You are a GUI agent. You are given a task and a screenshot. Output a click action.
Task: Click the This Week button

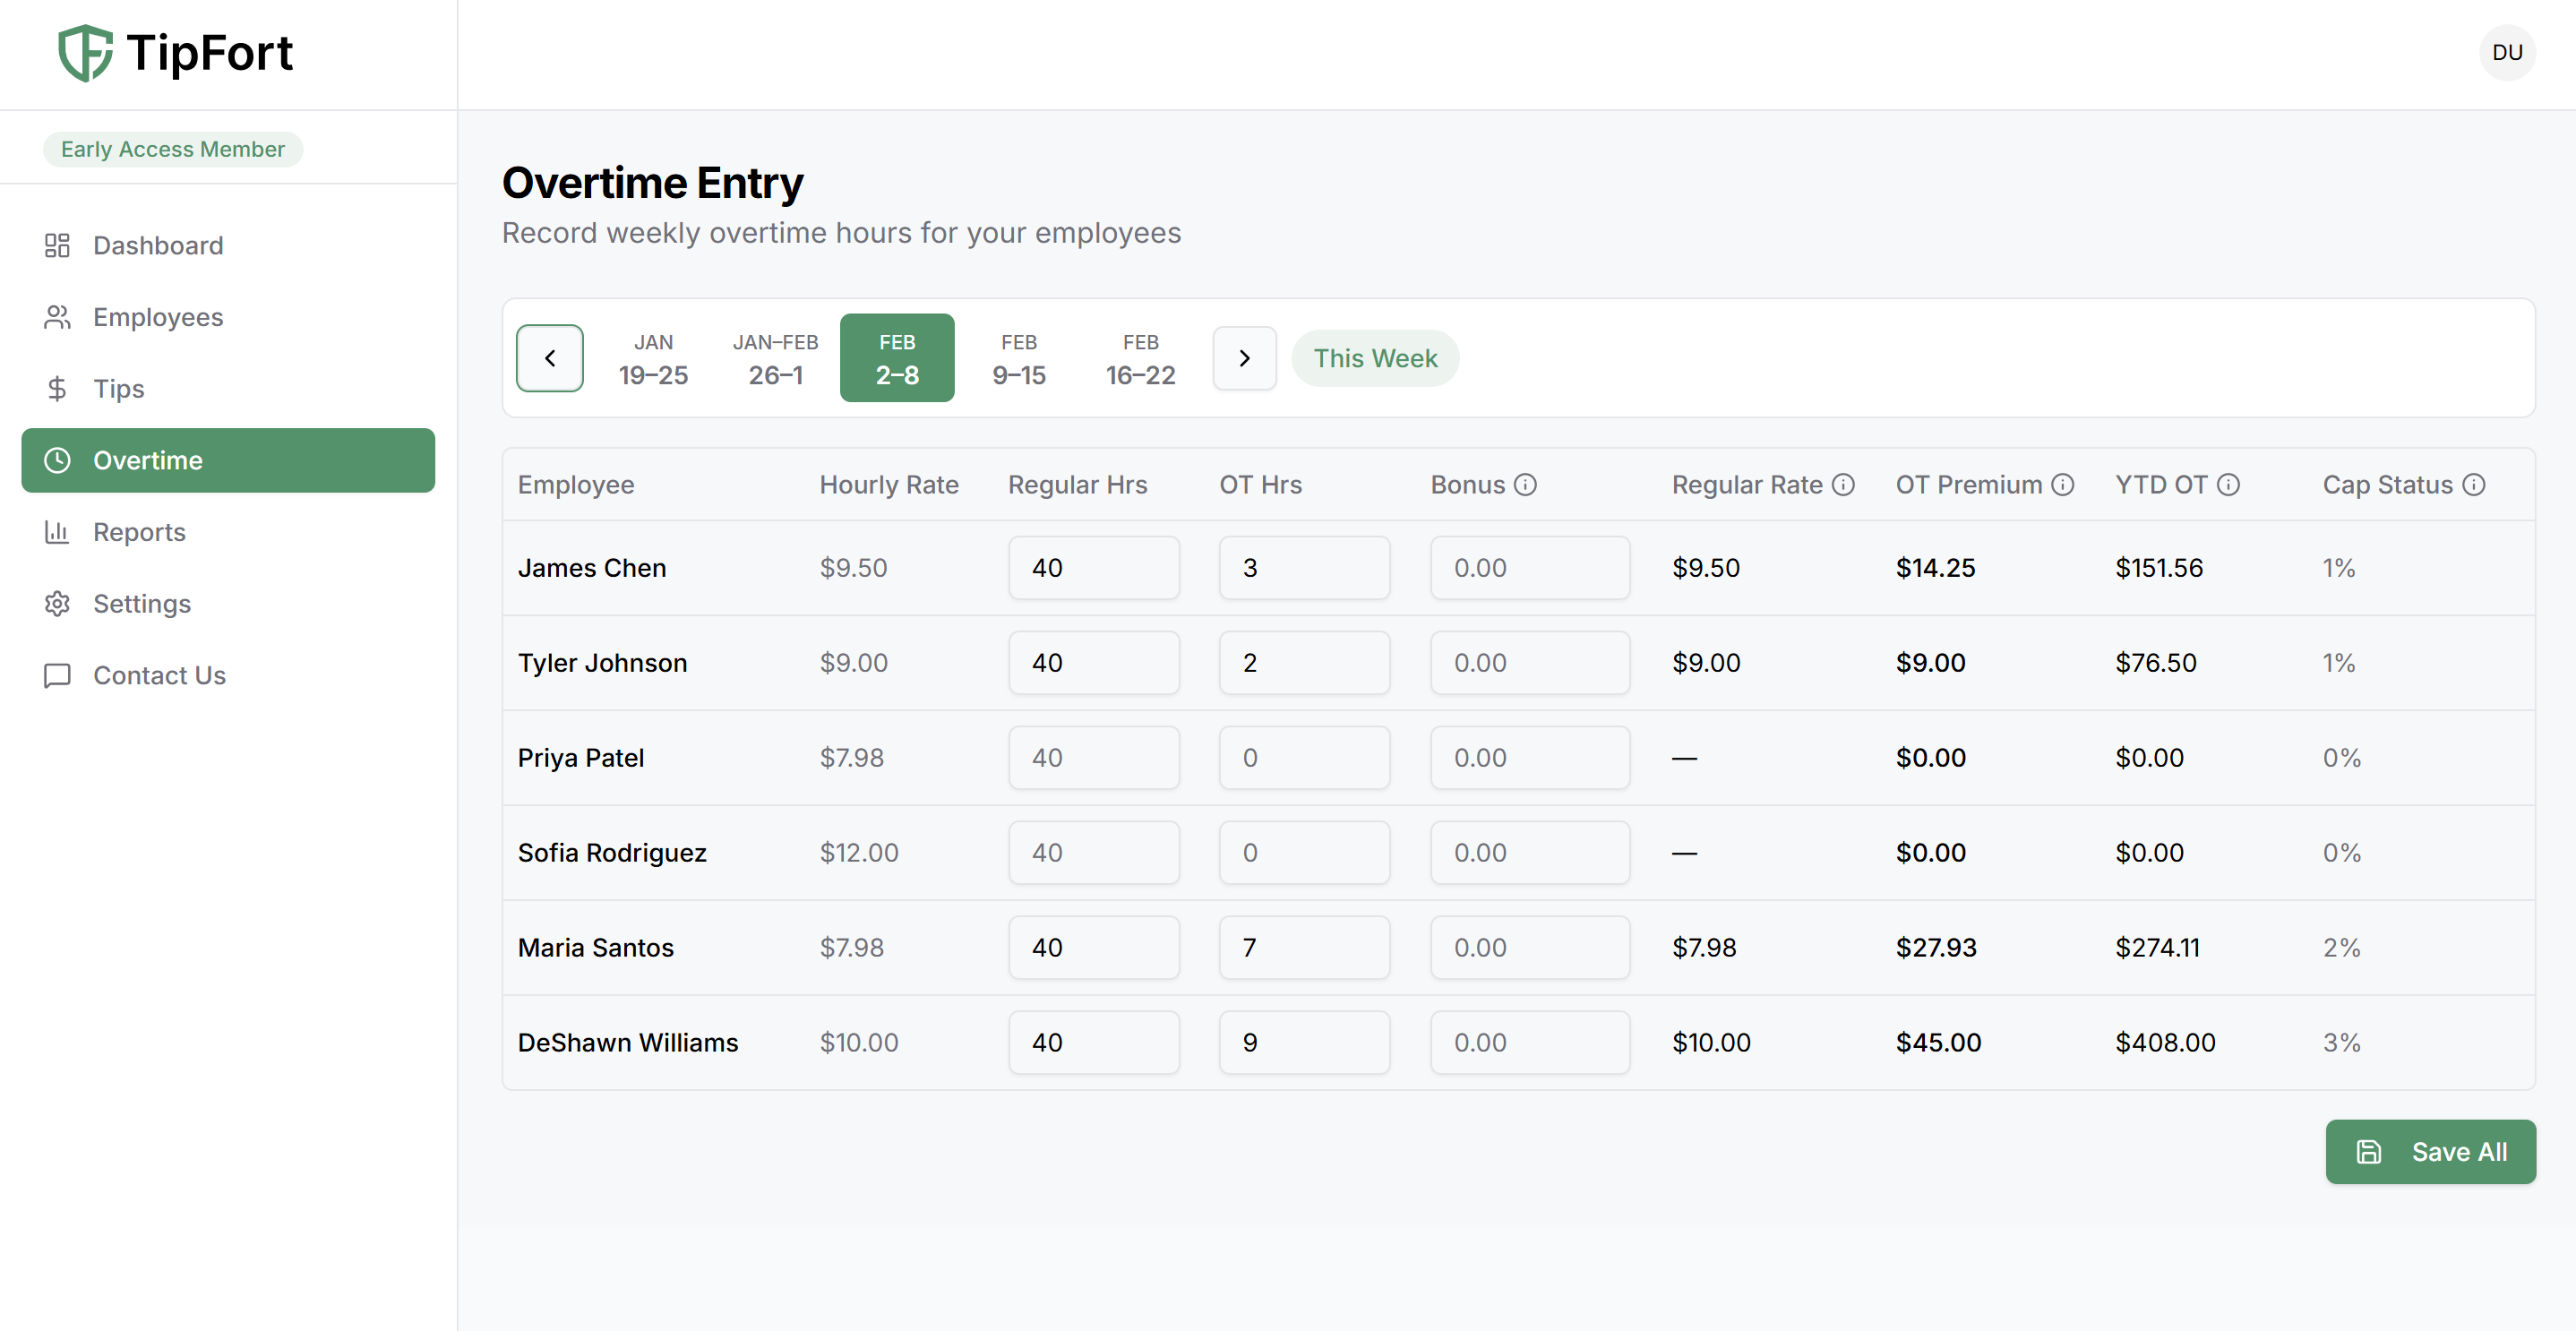click(1374, 358)
